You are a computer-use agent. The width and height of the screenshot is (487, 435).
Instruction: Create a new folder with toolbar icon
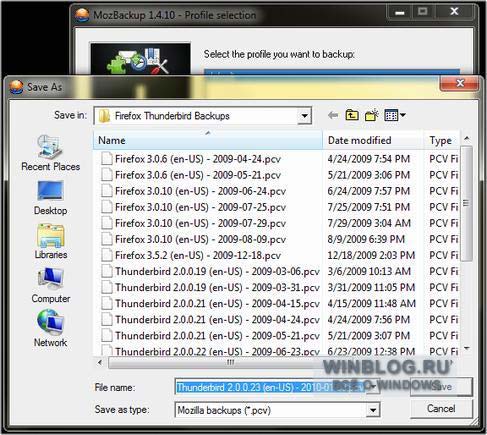371,115
